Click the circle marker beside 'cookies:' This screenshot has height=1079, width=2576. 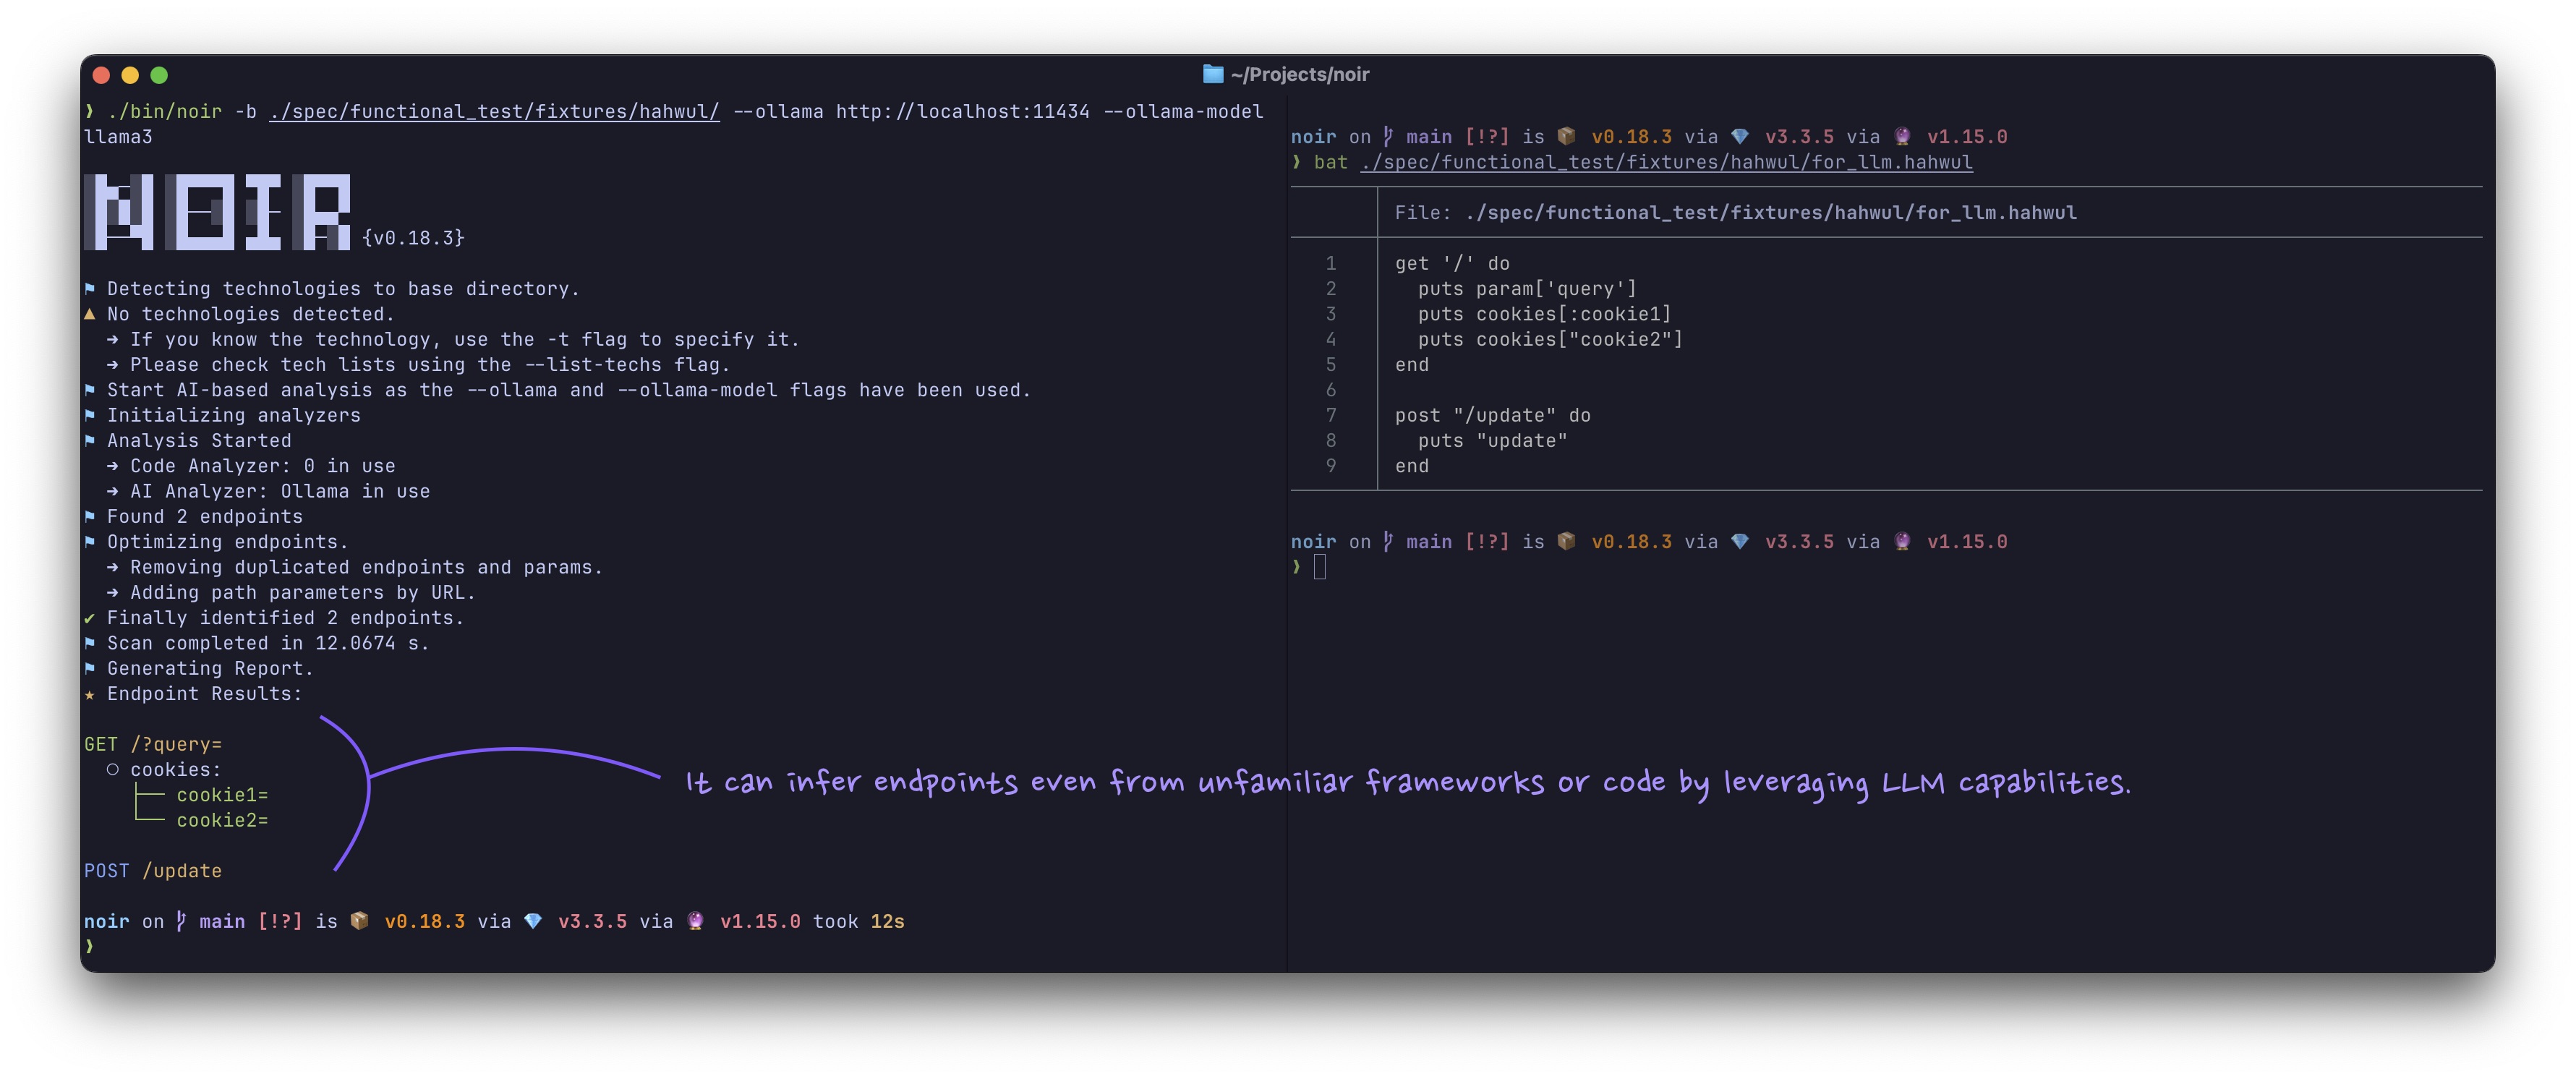(112, 769)
